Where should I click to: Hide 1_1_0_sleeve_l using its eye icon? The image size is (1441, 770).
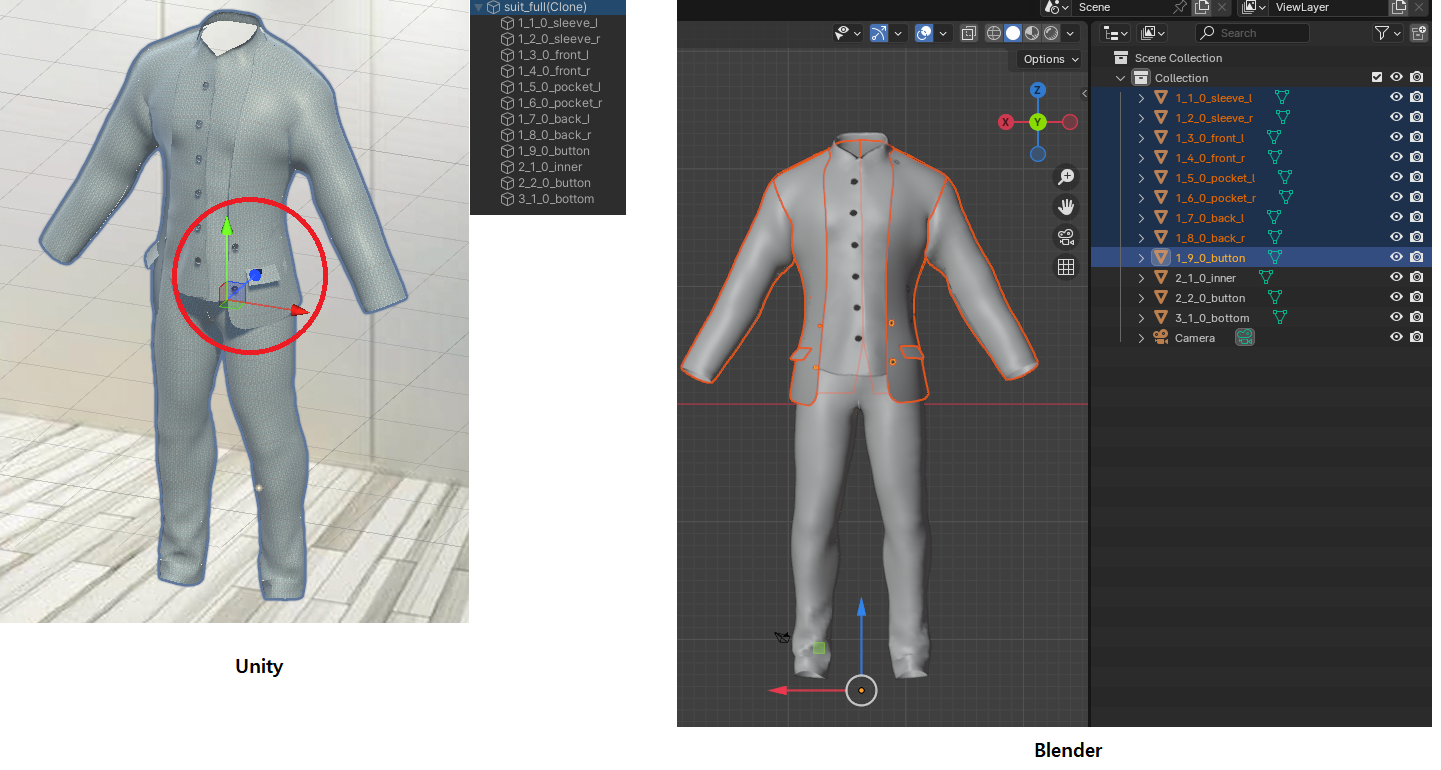click(x=1397, y=98)
